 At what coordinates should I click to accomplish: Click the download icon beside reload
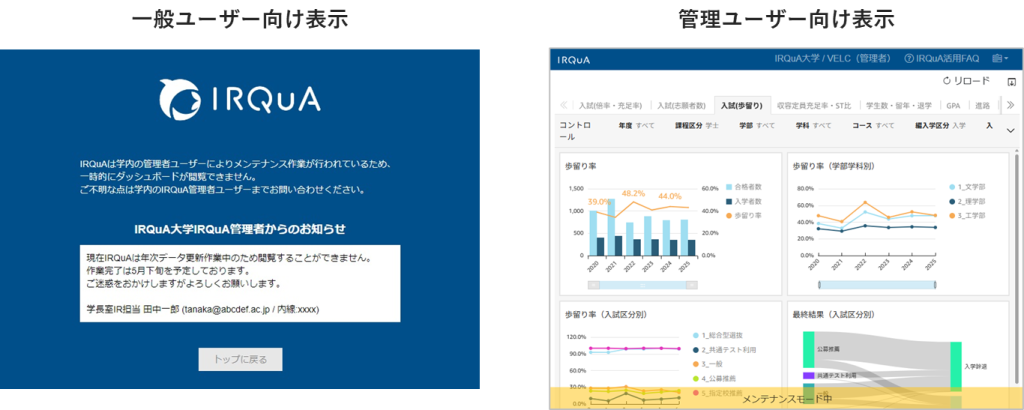[x=1011, y=81]
